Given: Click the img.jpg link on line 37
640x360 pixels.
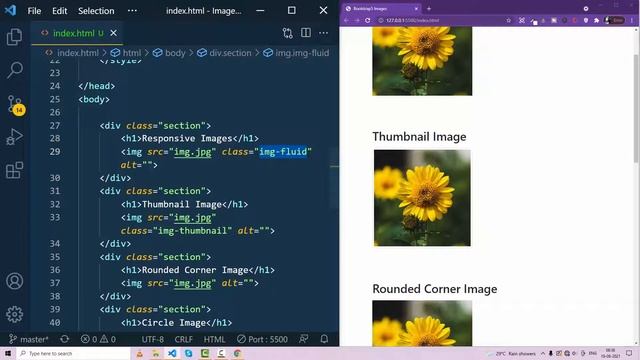Looking at the screenshot, I should pyautogui.click(x=193, y=283).
